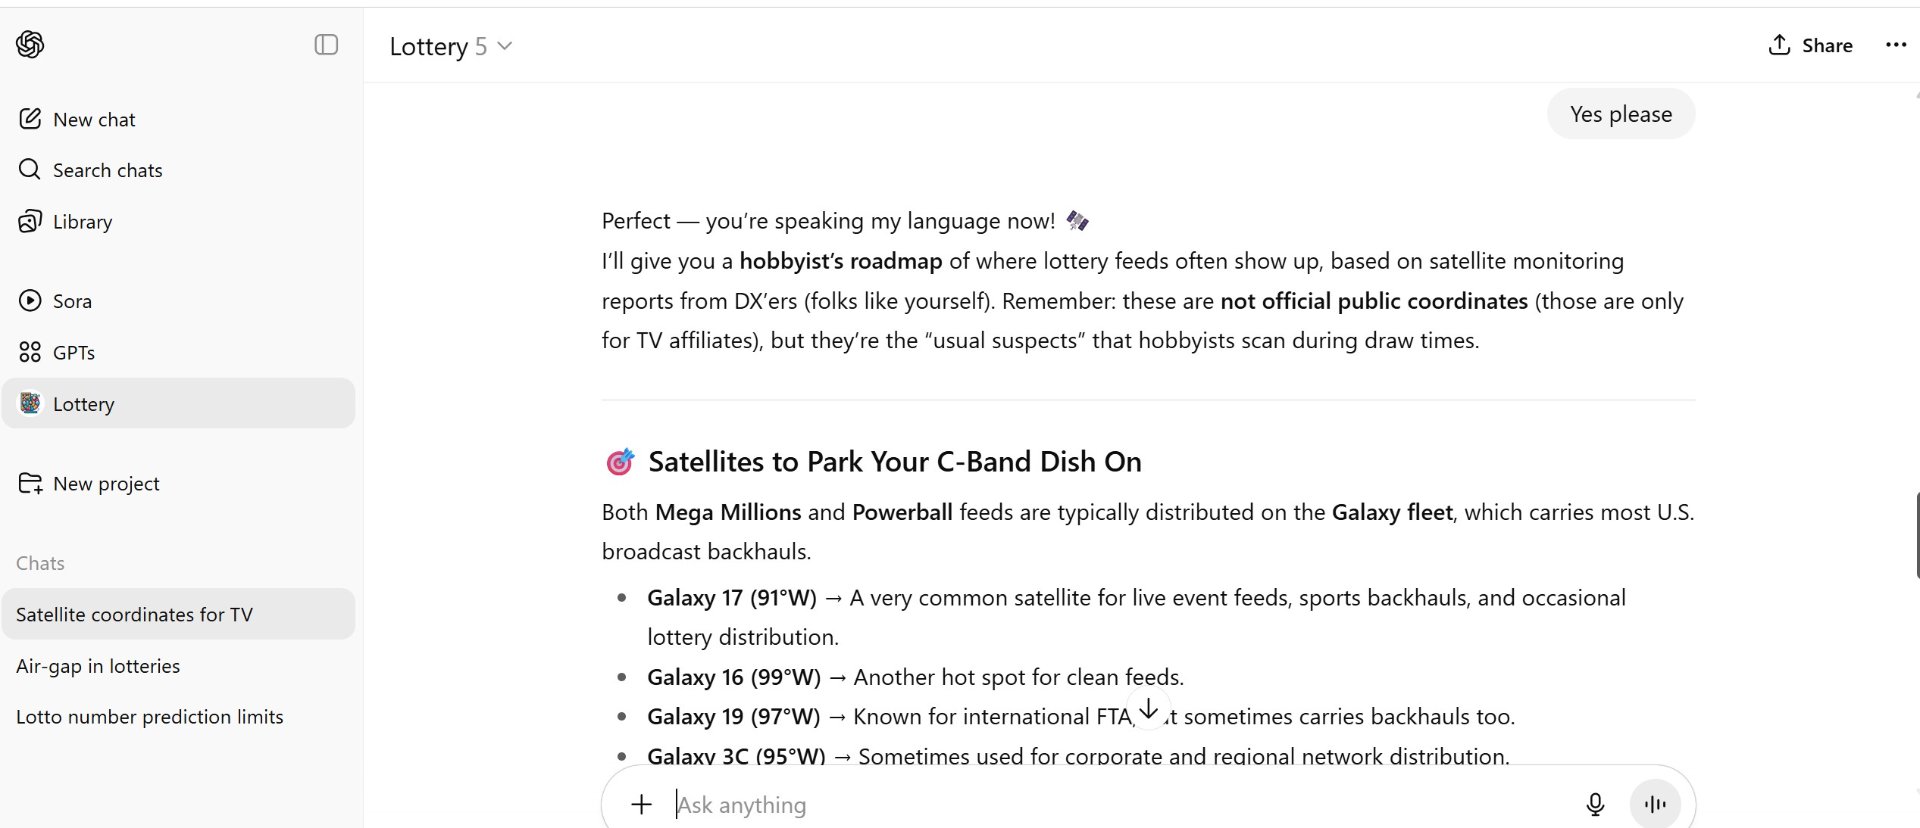This screenshot has height=828, width=1920.
Task: Activate the microphone dictation icon
Action: [1595, 804]
